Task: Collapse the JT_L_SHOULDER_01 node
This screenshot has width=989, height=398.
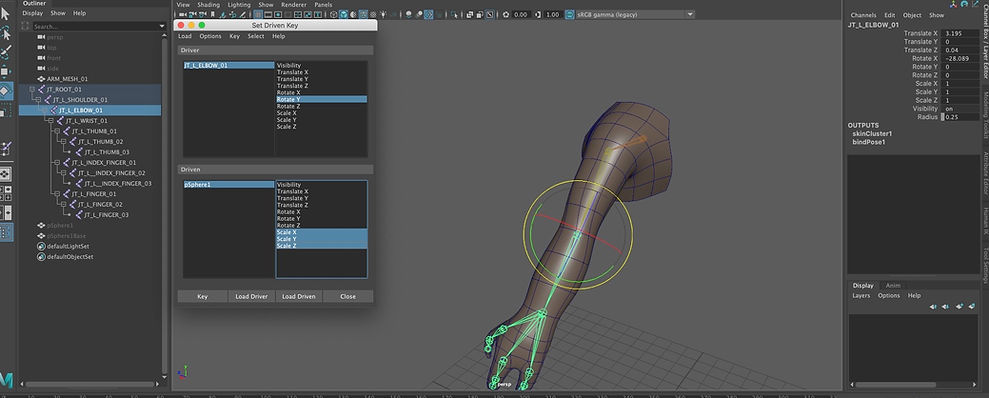Action: click(x=38, y=100)
